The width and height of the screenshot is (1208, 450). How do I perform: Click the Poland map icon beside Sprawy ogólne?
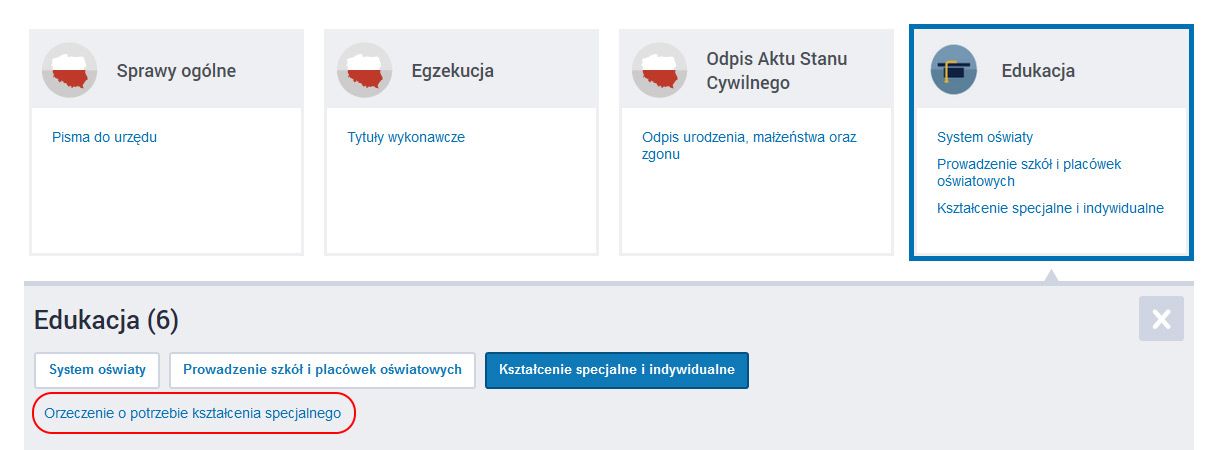(69, 70)
